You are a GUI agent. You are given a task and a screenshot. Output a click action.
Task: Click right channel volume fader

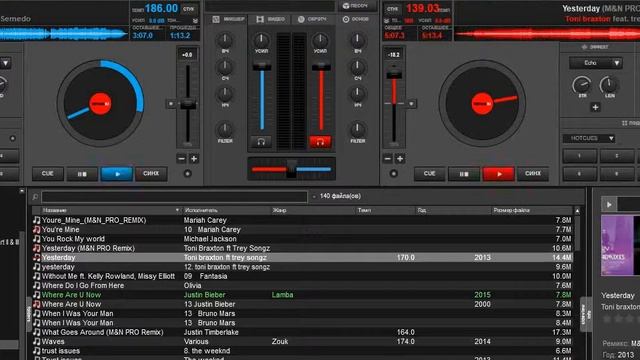click(x=321, y=66)
